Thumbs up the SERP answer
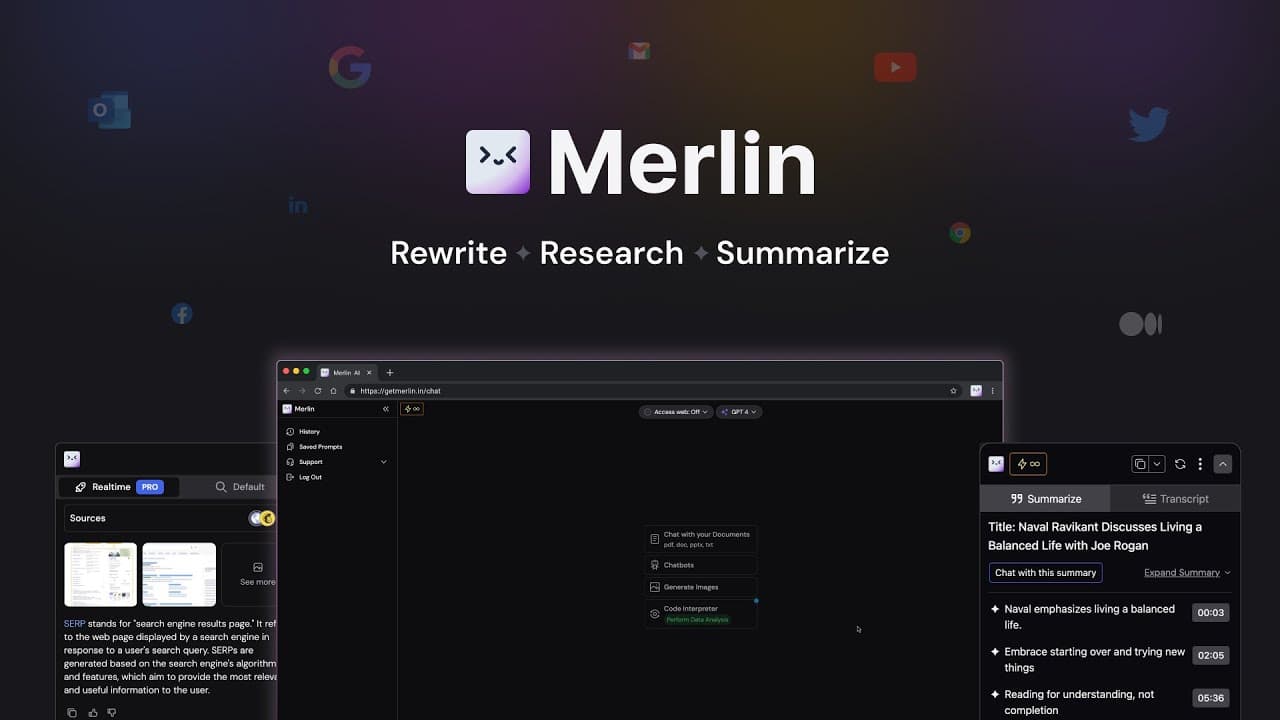1280x720 pixels. [x=92, y=713]
